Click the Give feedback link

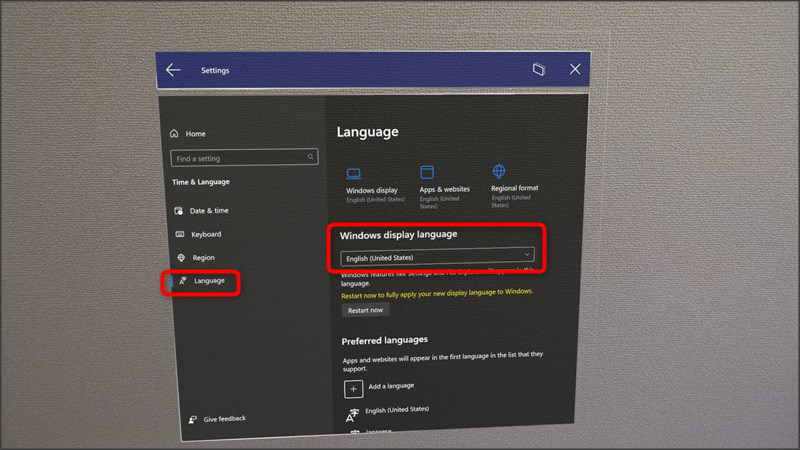[x=224, y=419]
